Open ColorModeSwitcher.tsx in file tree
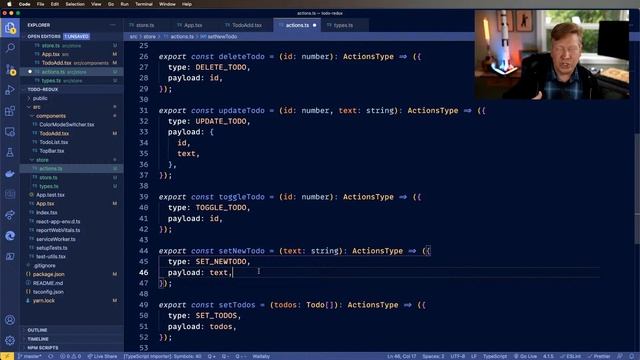The height and width of the screenshot is (360, 640). [x=67, y=124]
